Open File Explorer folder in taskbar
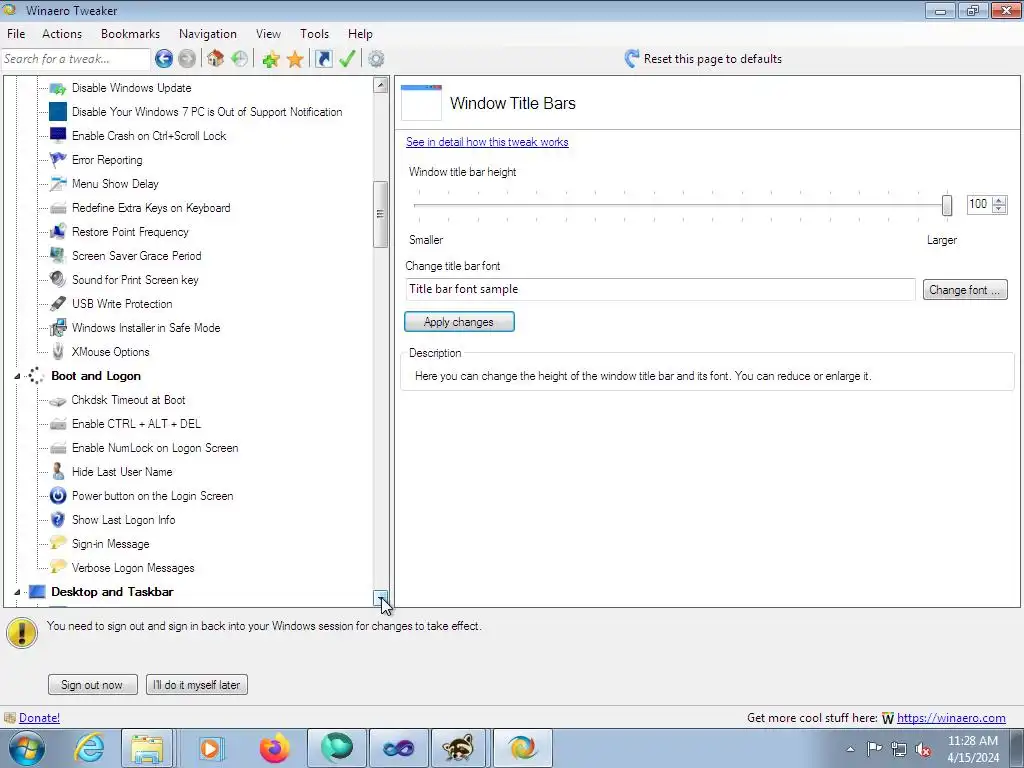 click(147, 748)
